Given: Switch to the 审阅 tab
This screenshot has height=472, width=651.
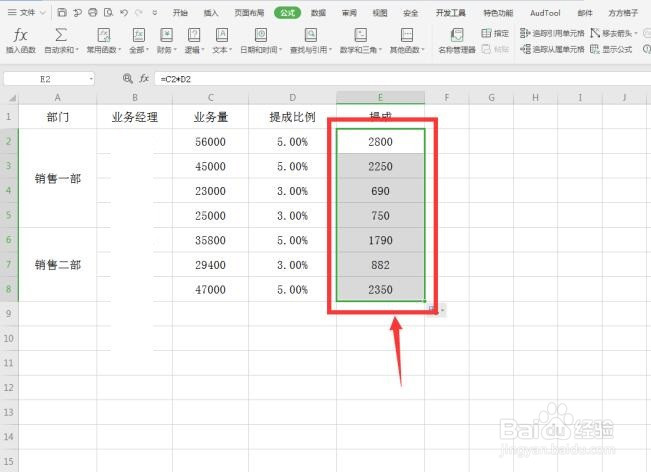Looking at the screenshot, I should [349, 13].
